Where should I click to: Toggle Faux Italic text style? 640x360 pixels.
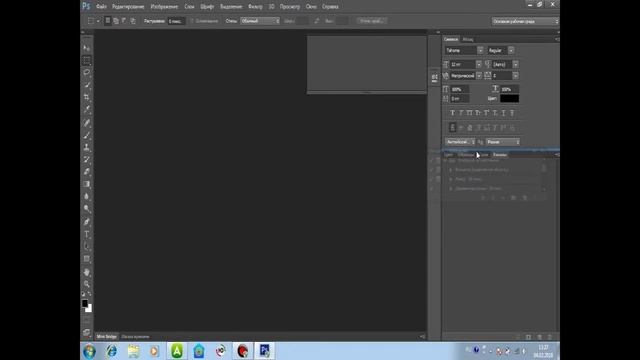click(461, 113)
